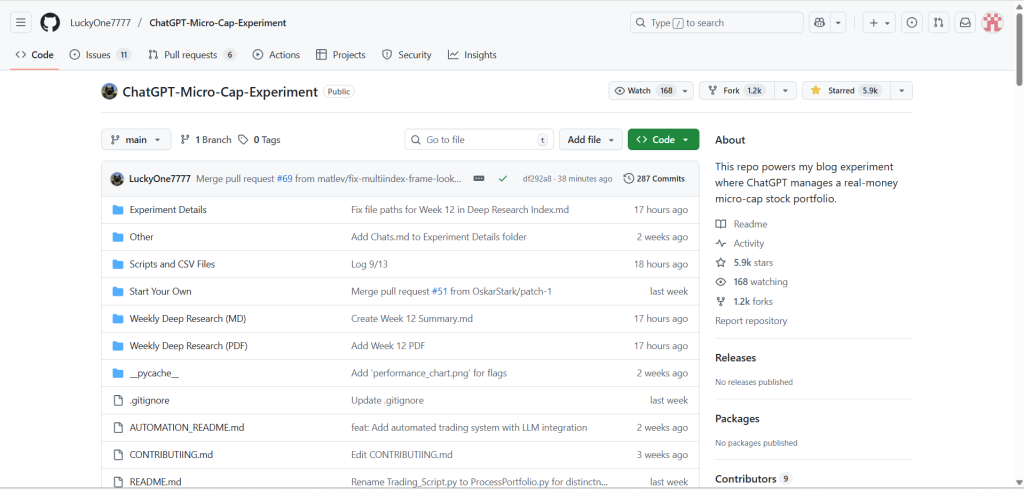This screenshot has height=489, width=1024.
Task: View 1.2k forks link in sidebar
Action: (x=744, y=302)
